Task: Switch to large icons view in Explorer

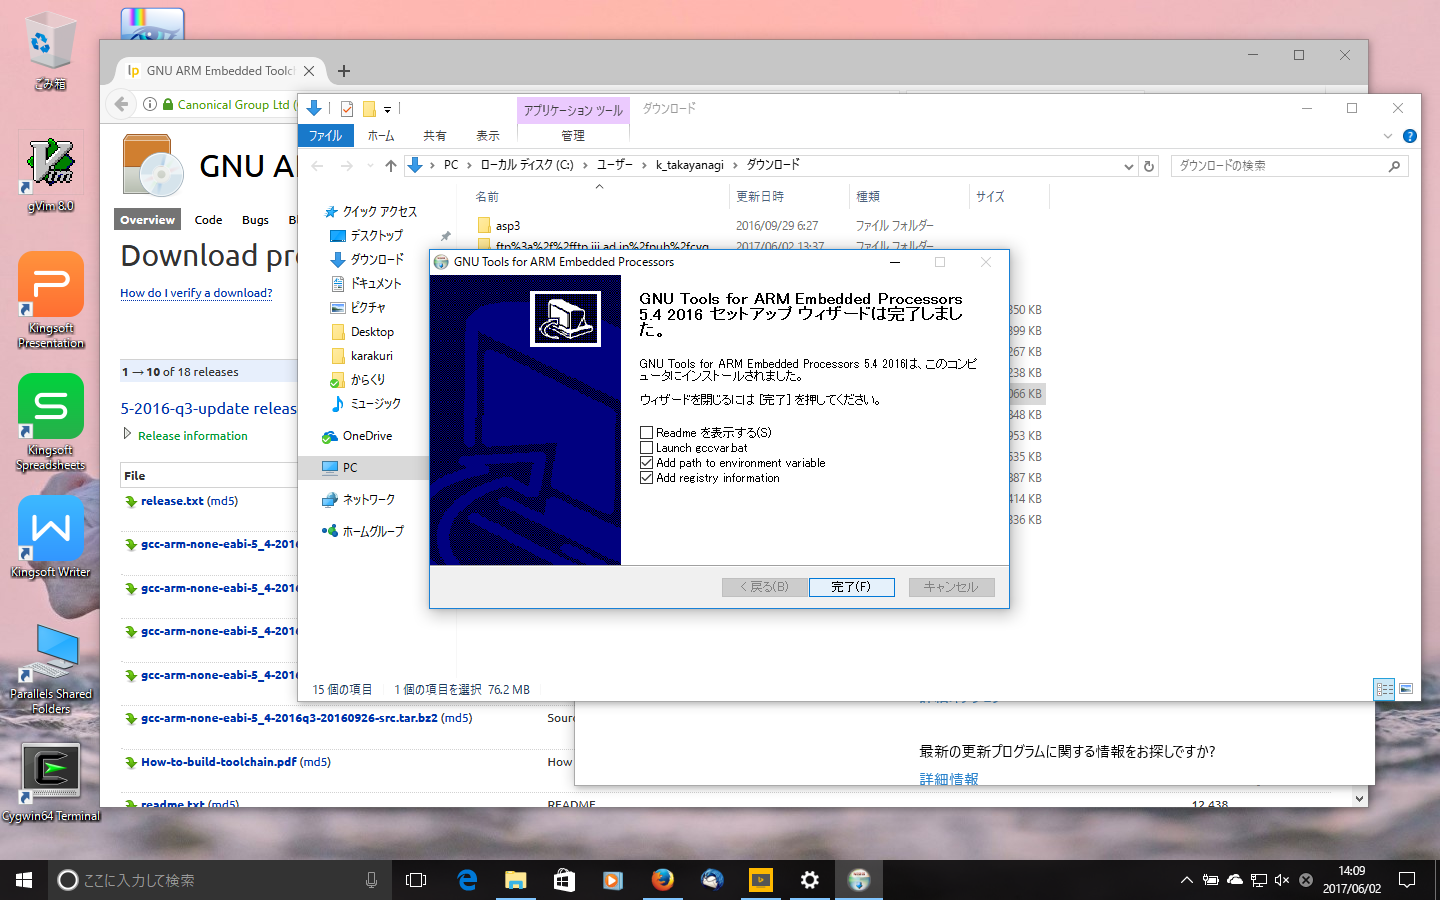Action: tap(1406, 689)
